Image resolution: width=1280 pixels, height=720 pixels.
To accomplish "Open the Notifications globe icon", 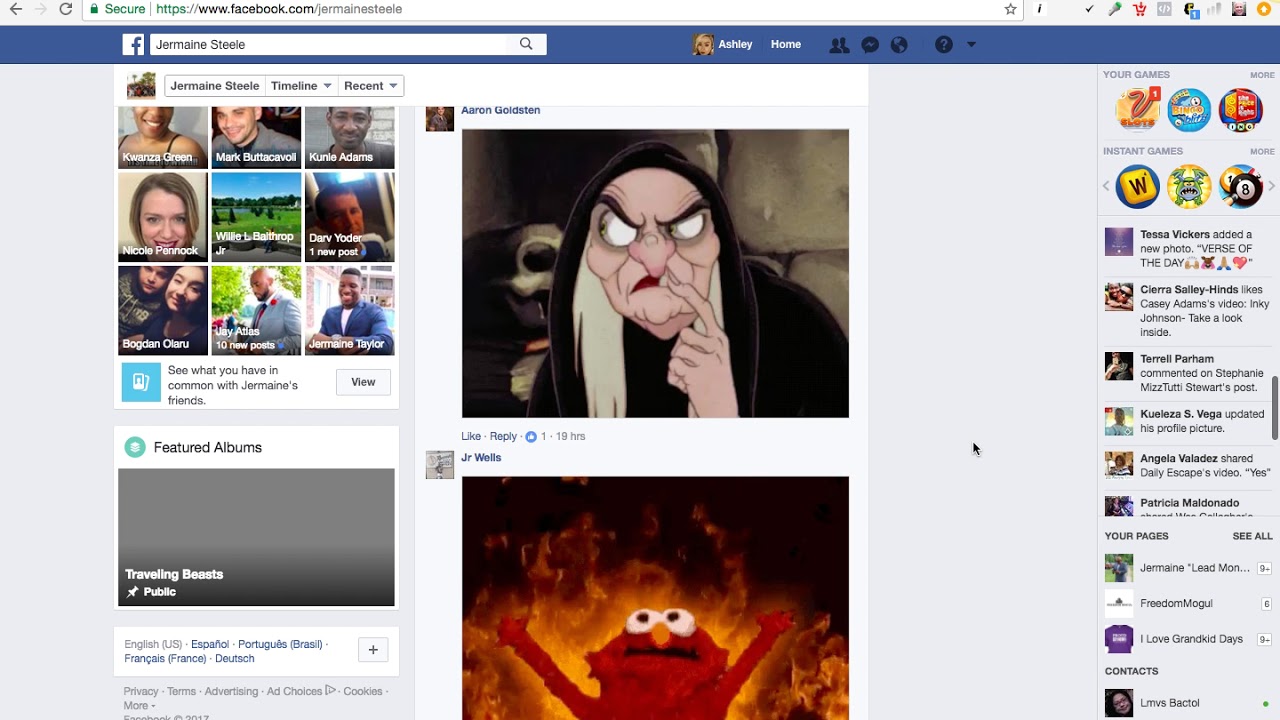I will tap(899, 45).
